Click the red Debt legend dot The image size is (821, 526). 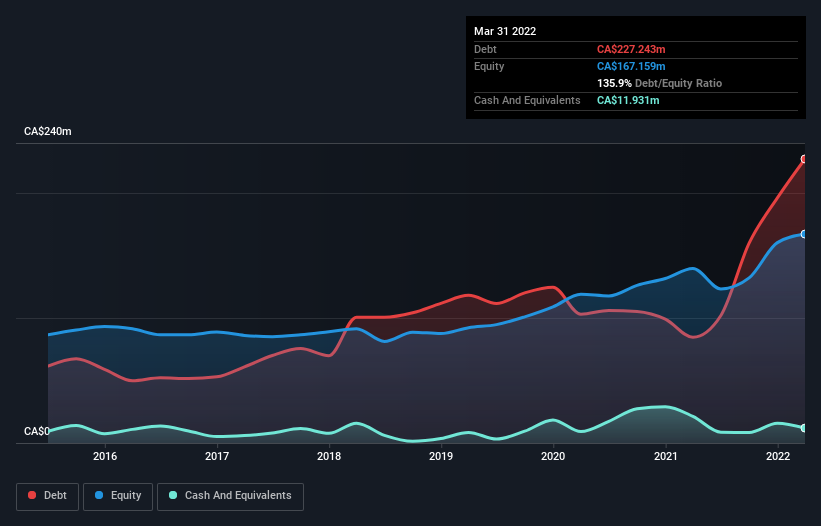(x=32, y=495)
